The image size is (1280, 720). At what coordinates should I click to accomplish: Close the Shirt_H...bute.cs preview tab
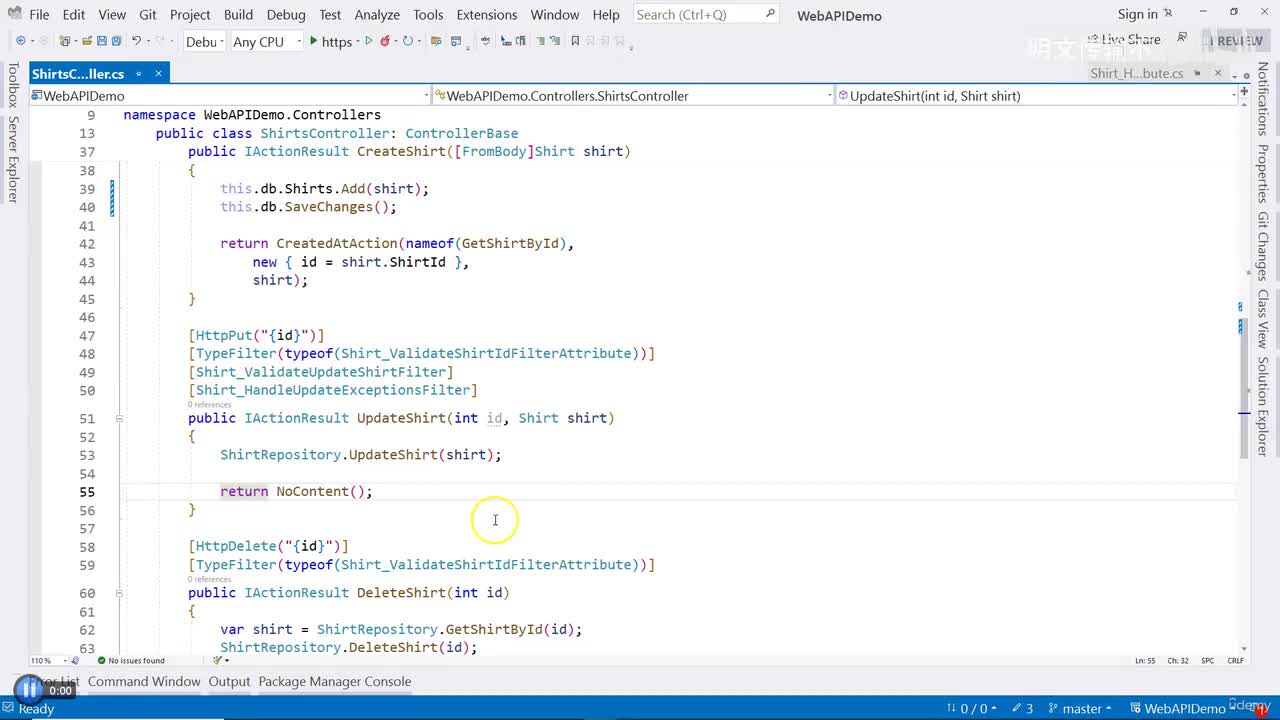[x=1217, y=73]
